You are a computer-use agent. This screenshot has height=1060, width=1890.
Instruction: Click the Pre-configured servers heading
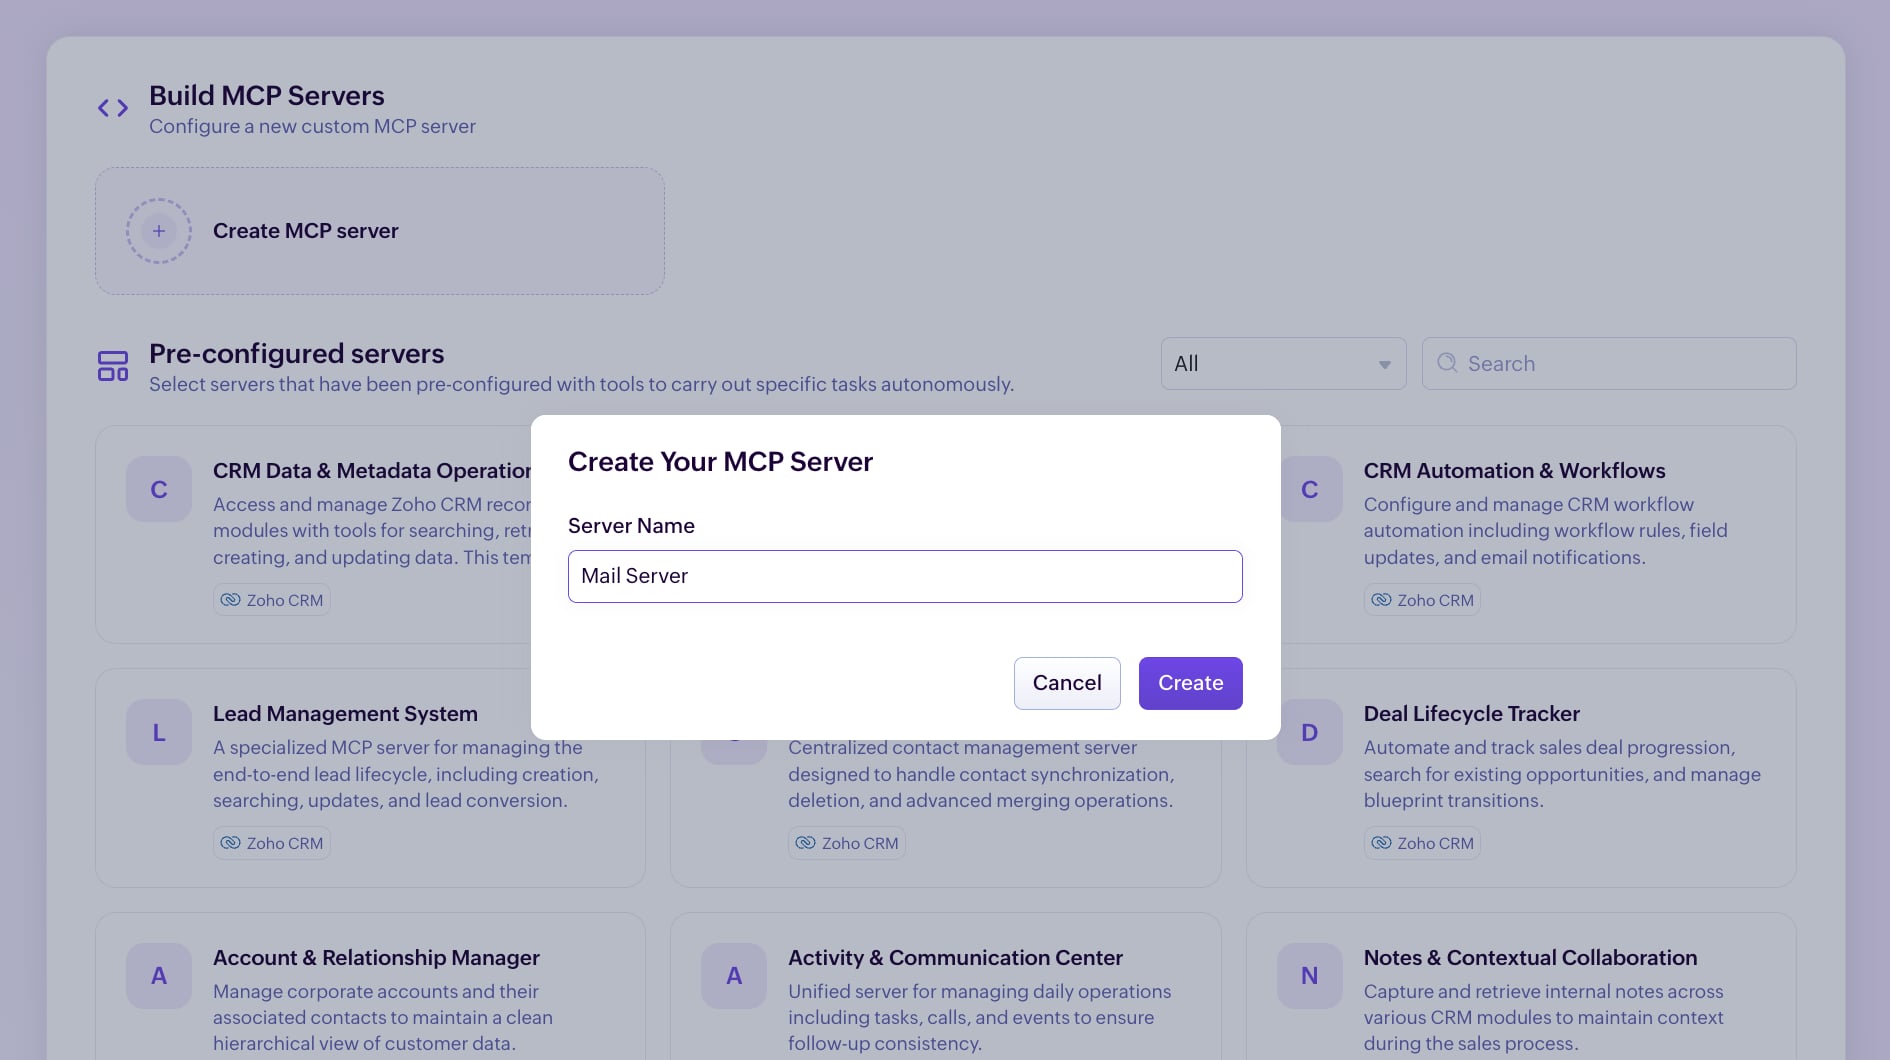297,354
